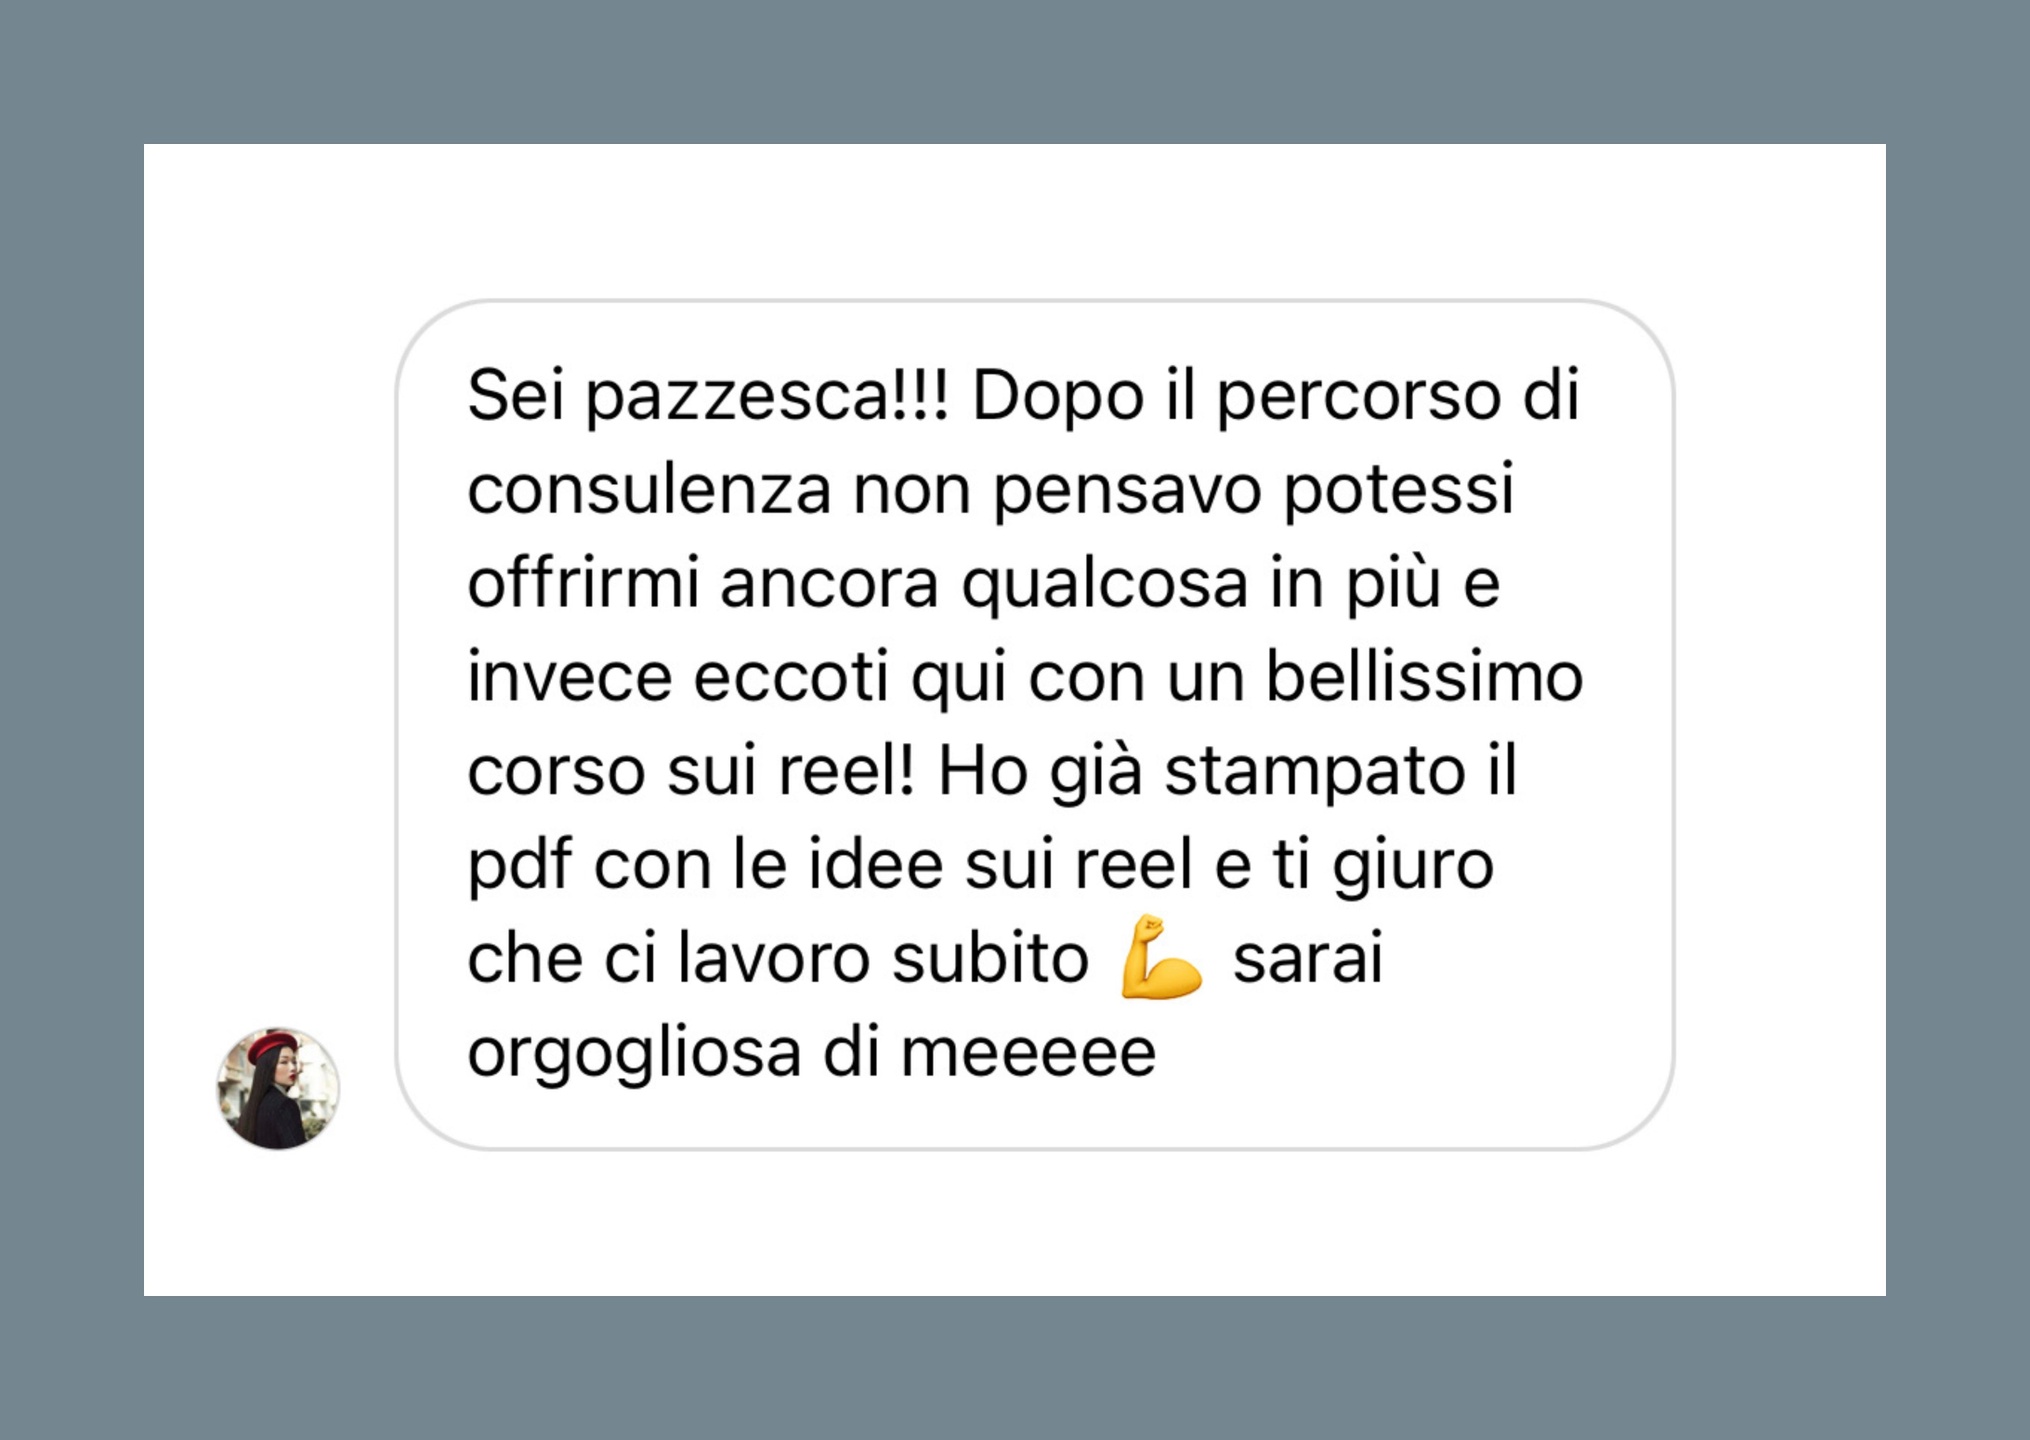The height and width of the screenshot is (1440, 2030).
Task: Click the word "qualcosa" in the text
Action: 1105,585
